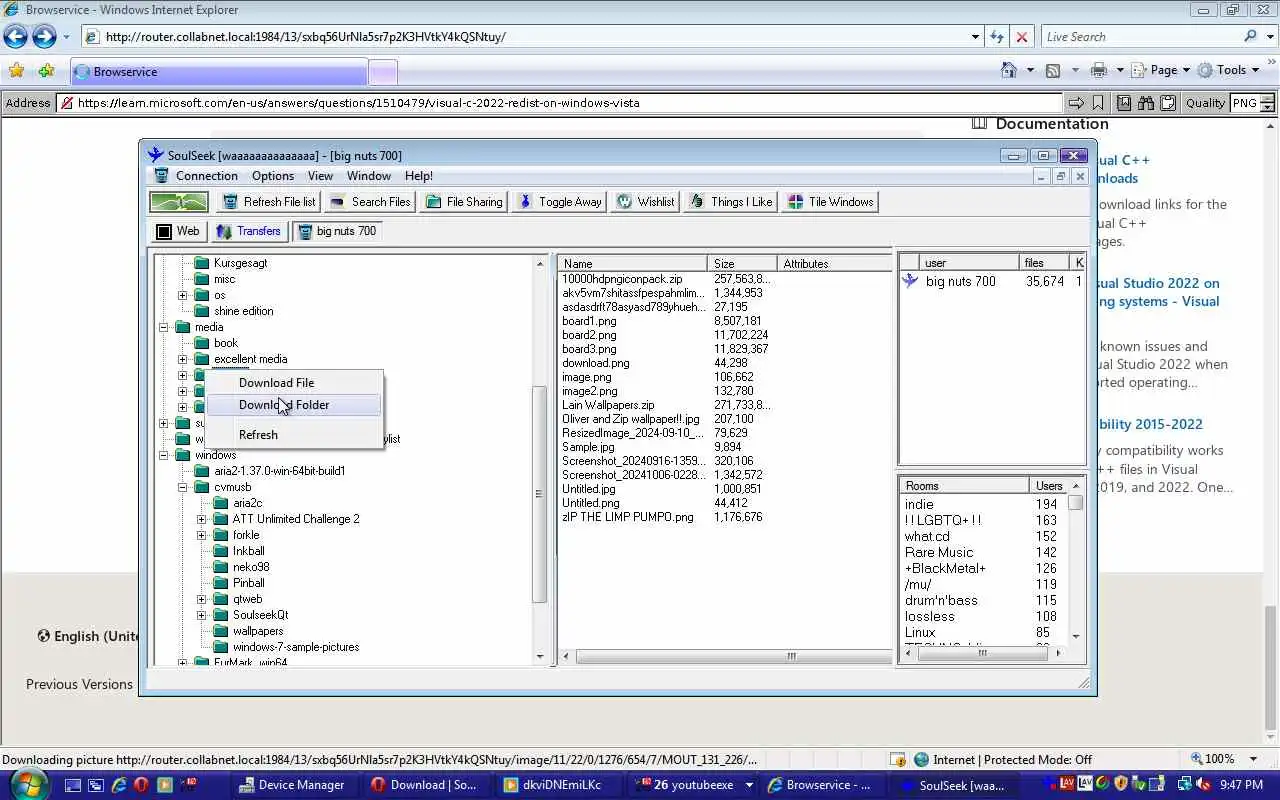
Task: Select user big nuts 700 in the user list
Action: coord(960,282)
